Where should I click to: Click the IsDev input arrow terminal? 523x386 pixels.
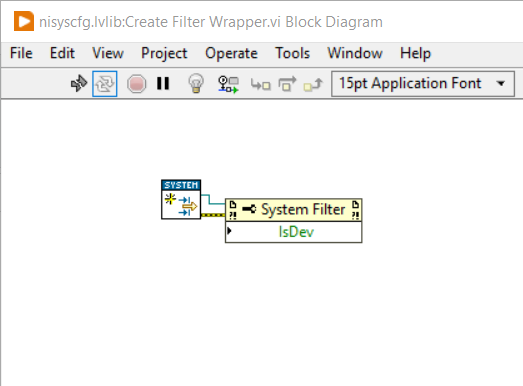(229, 230)
